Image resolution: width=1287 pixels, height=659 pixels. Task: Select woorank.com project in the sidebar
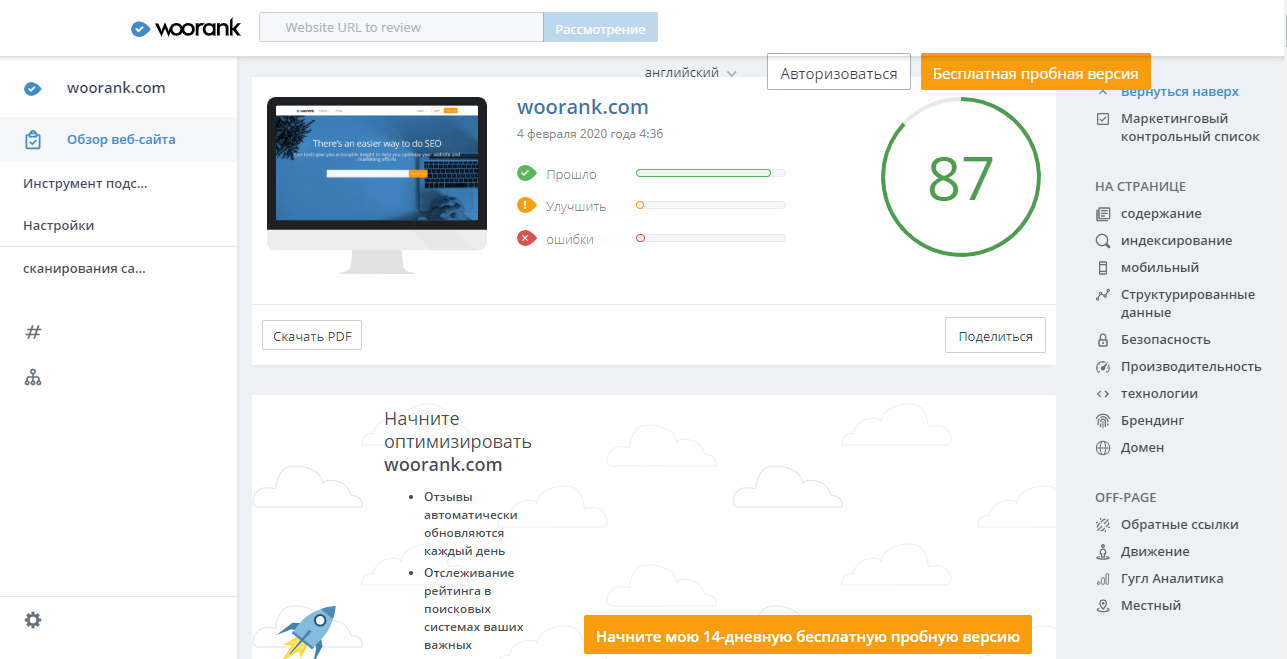[x=118, y=88]
